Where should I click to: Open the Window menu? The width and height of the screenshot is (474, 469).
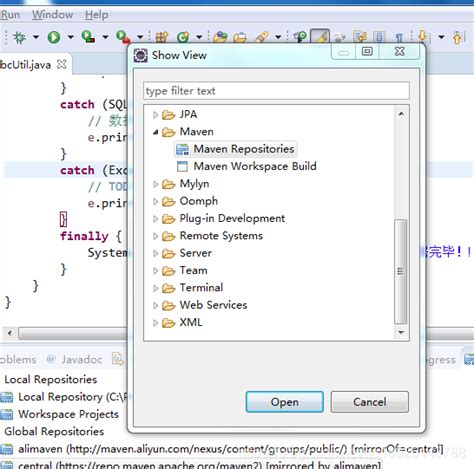coord(52,15)
